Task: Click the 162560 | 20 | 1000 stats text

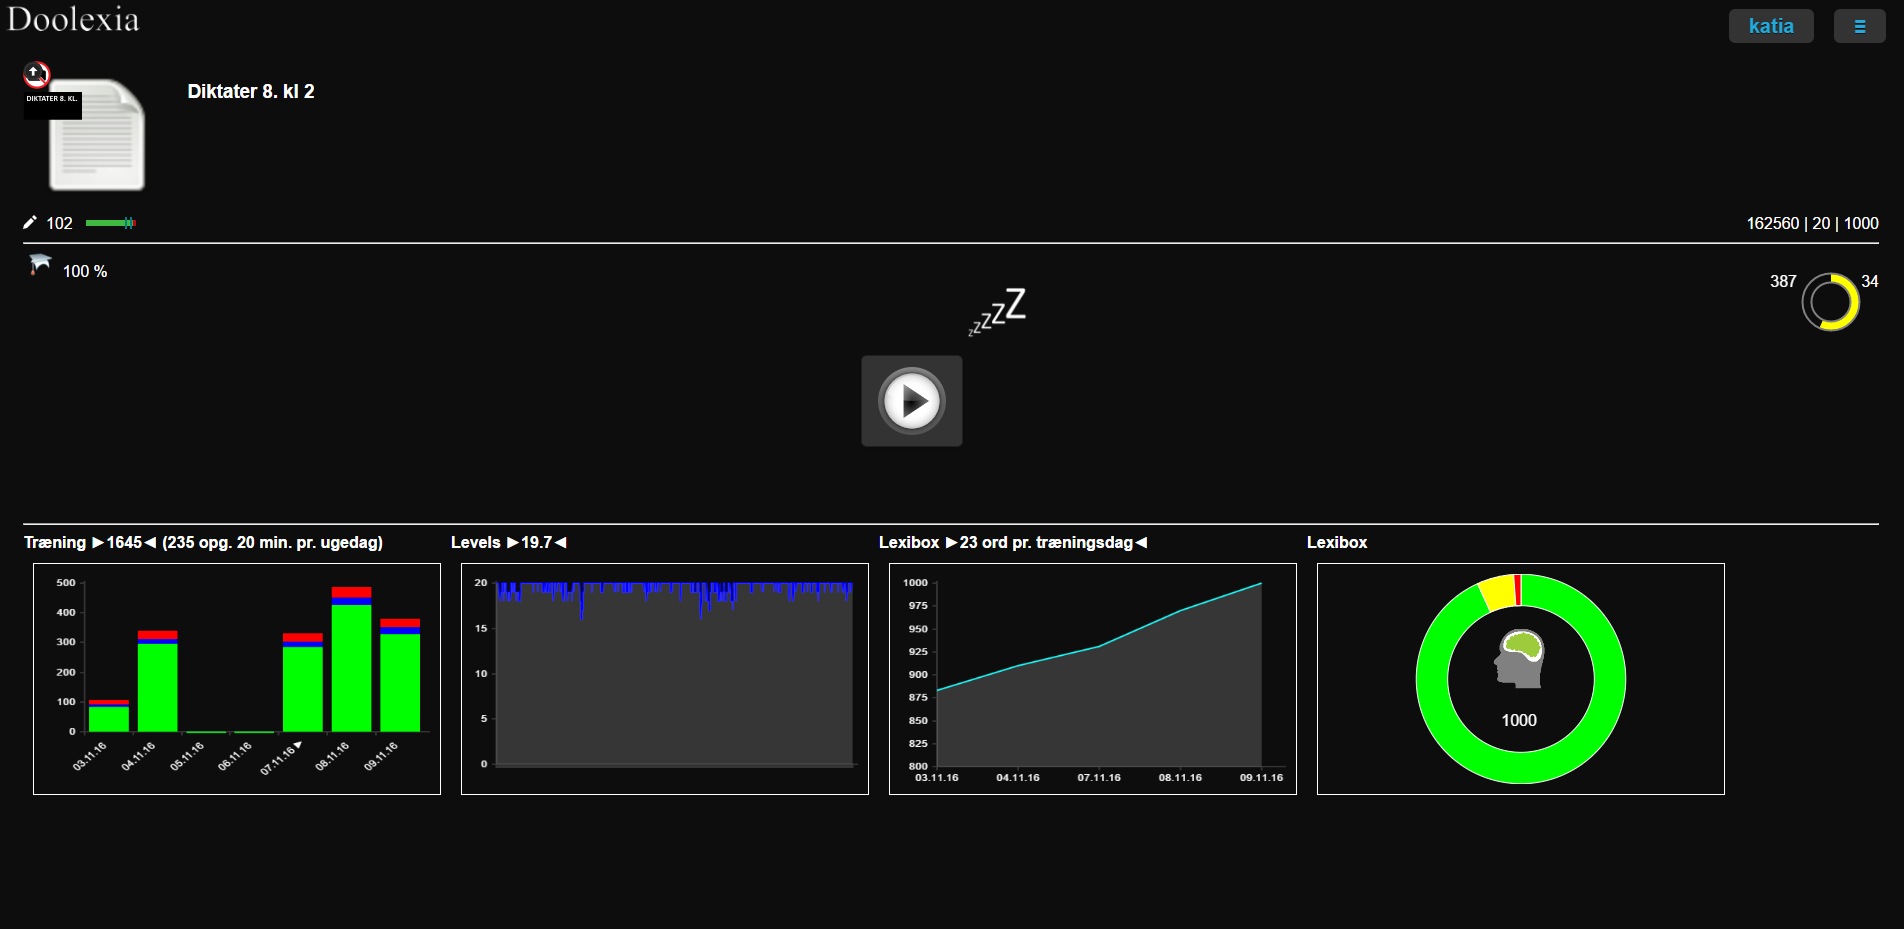Action: point(1812,223)
